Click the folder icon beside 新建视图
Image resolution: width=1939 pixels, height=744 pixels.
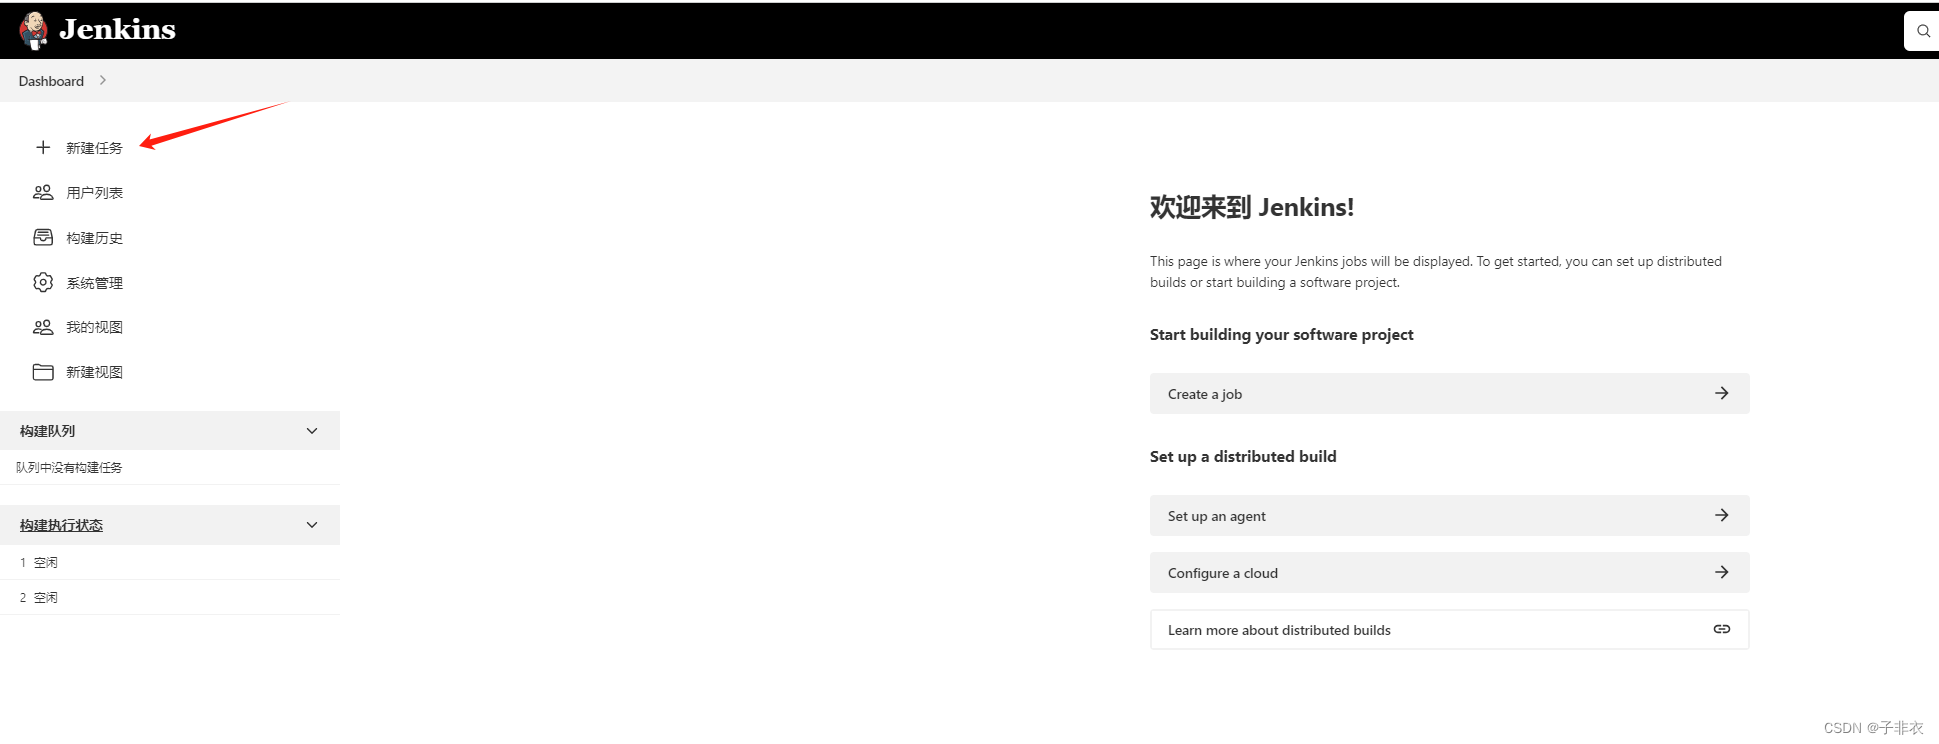tap(43, 372)
